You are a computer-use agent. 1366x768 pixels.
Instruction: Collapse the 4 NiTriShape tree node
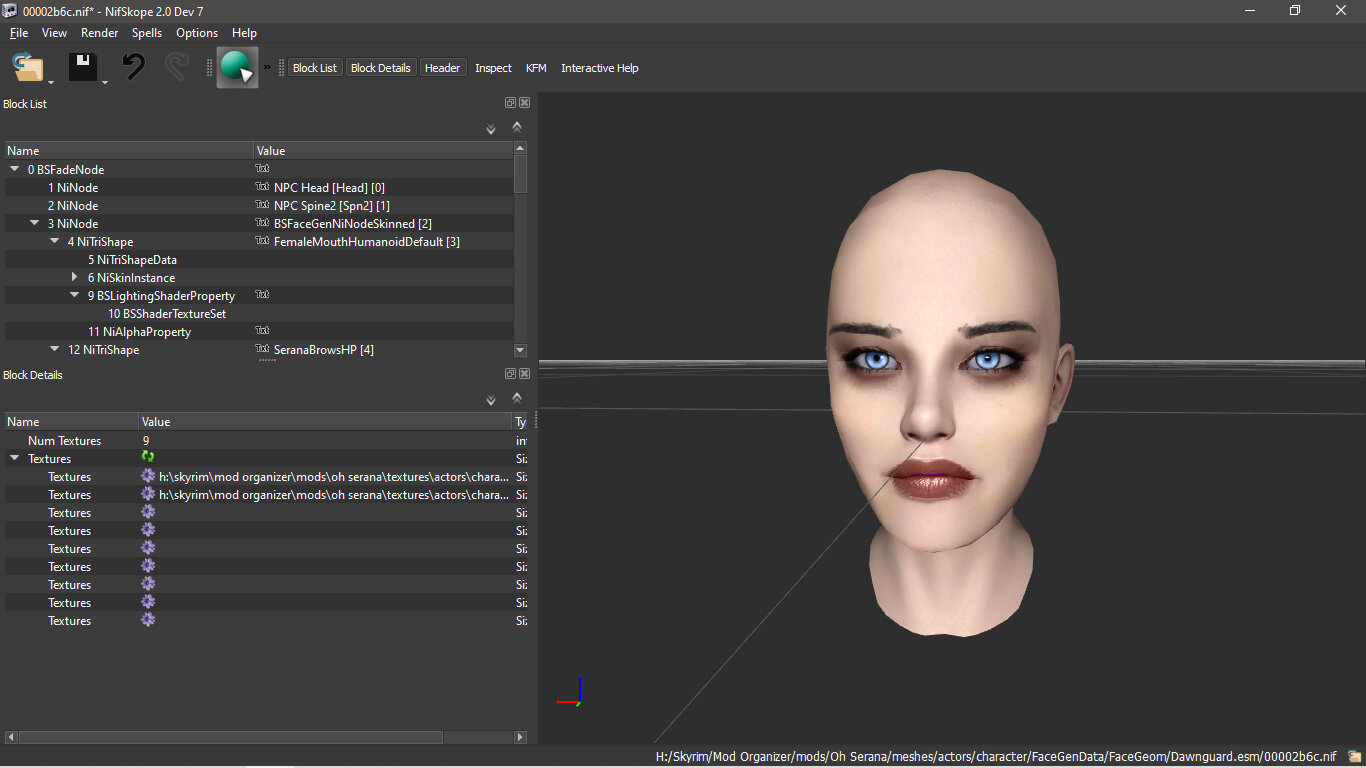(54, 241)
